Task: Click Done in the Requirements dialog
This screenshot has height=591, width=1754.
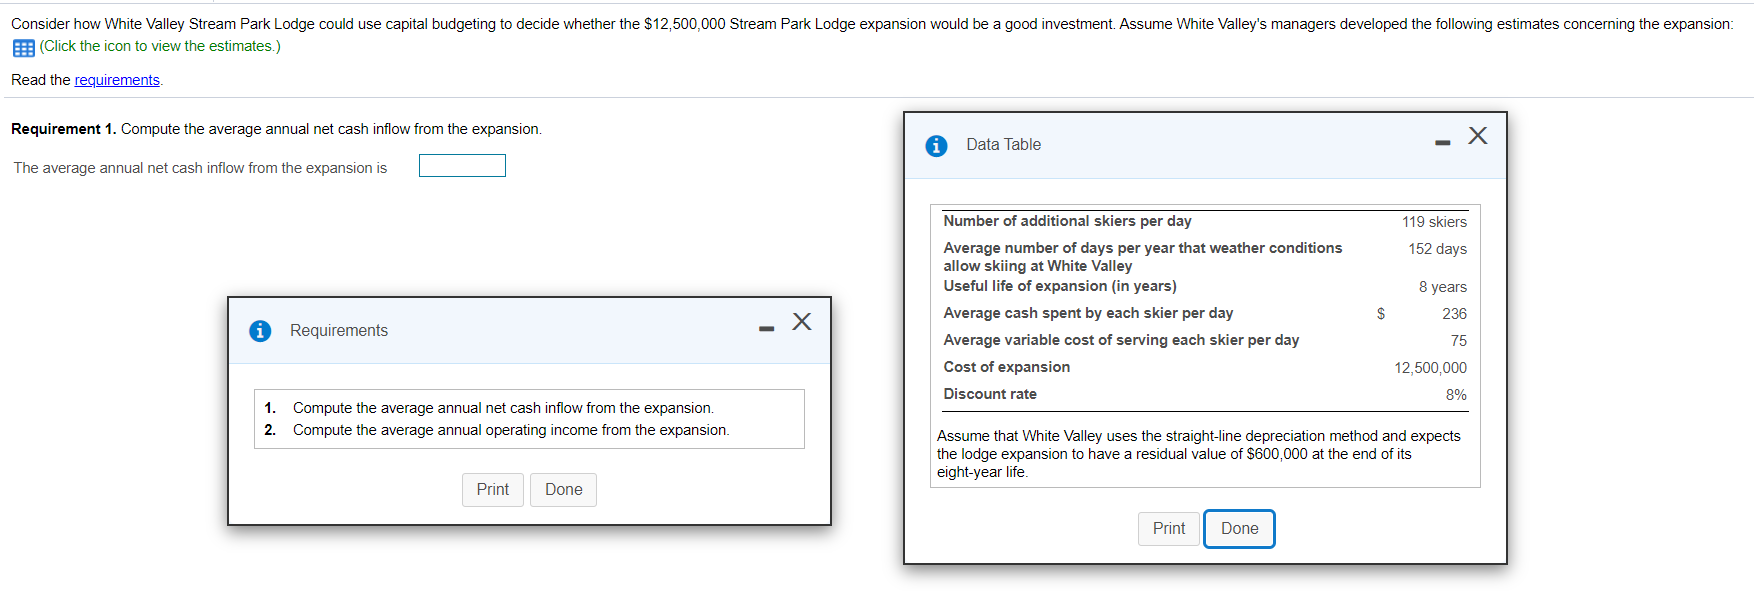Action: (563, 490)
